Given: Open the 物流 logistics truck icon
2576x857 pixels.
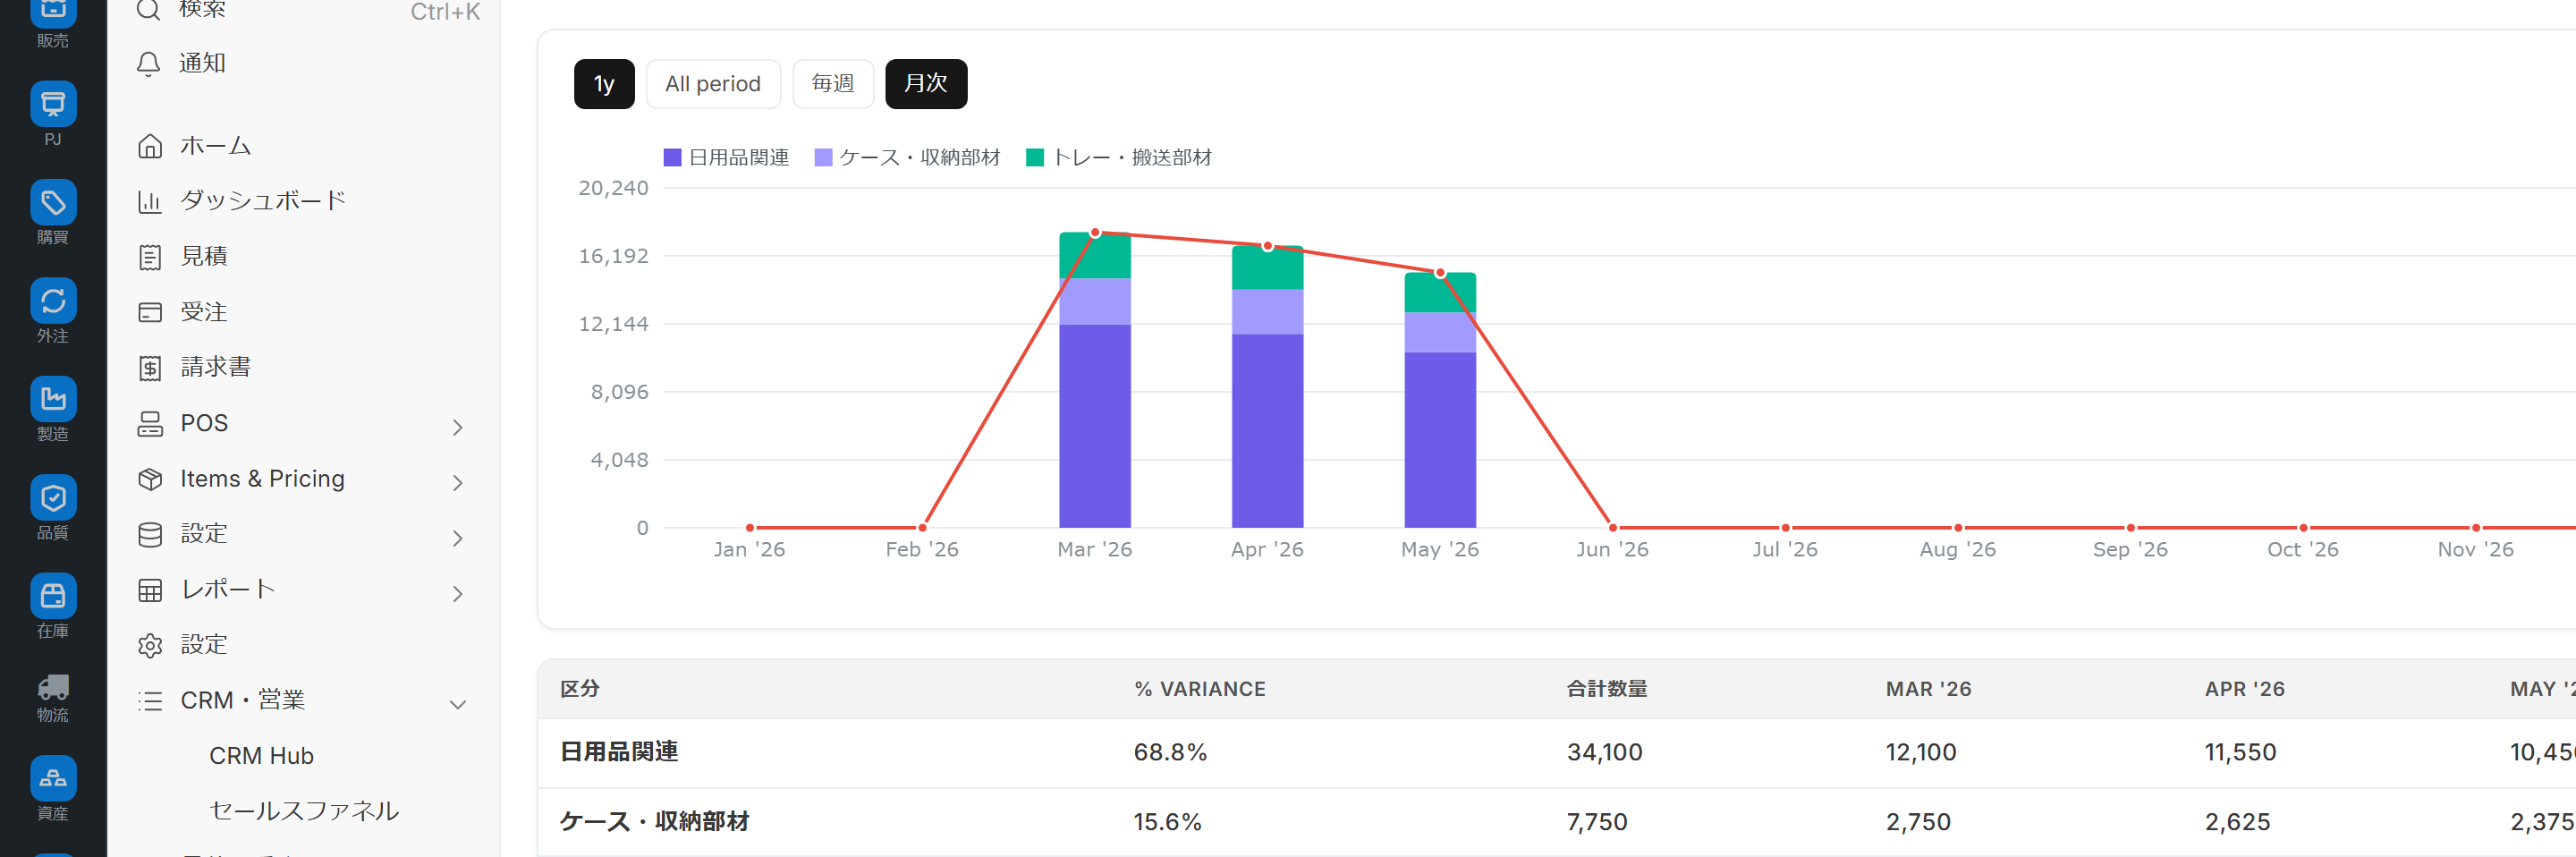Looking at the screenshot, I should pos(53,687).
